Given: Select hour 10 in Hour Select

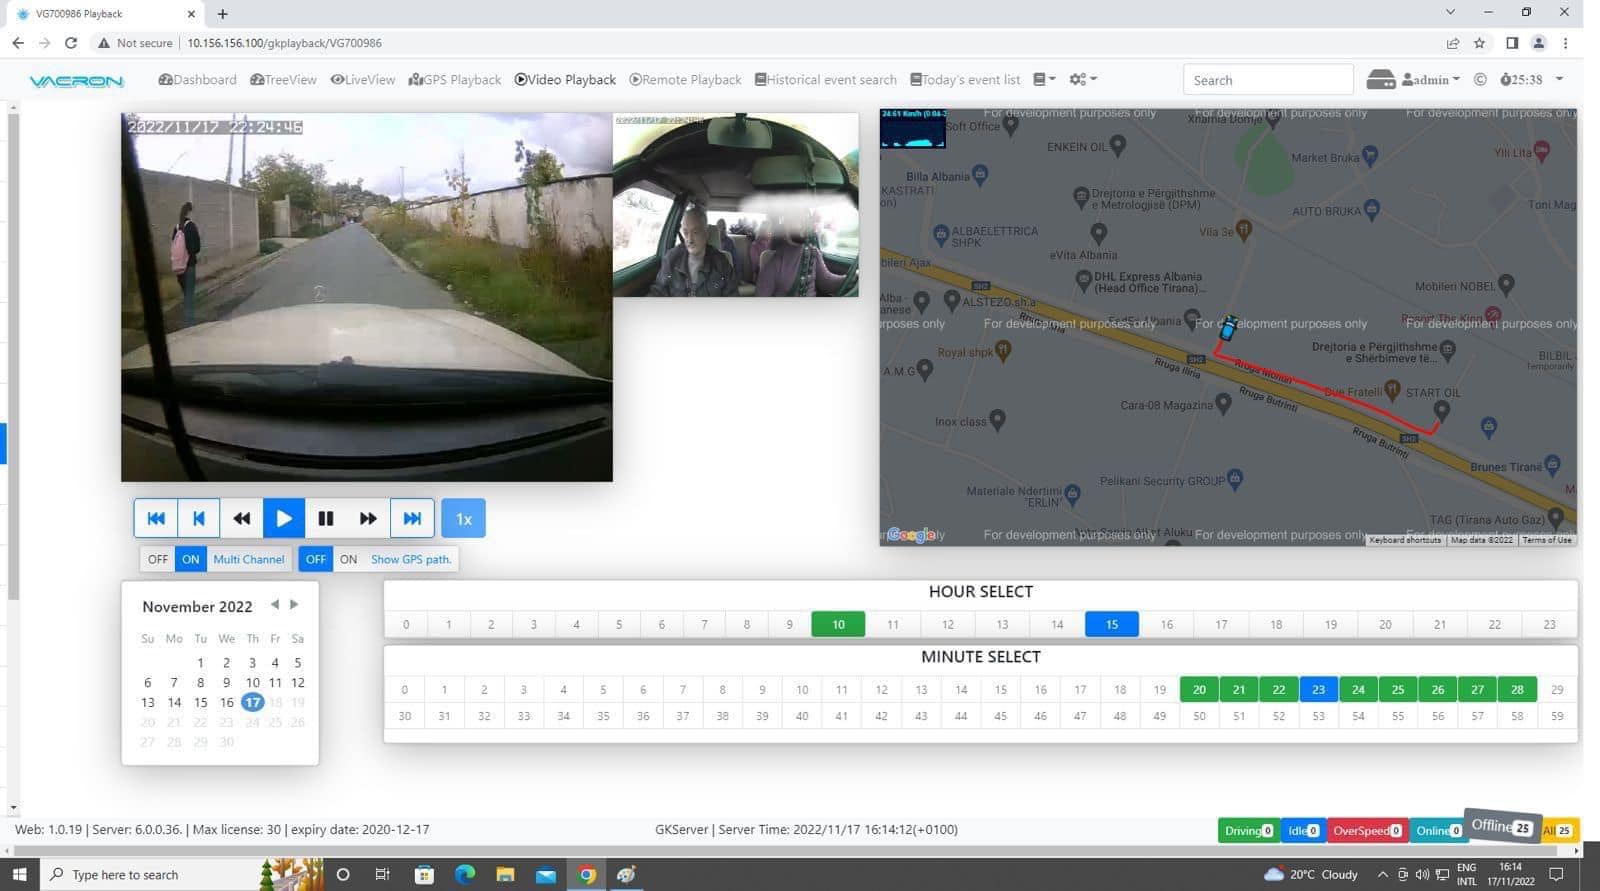Looking at the screenshot, I should 838,624.
